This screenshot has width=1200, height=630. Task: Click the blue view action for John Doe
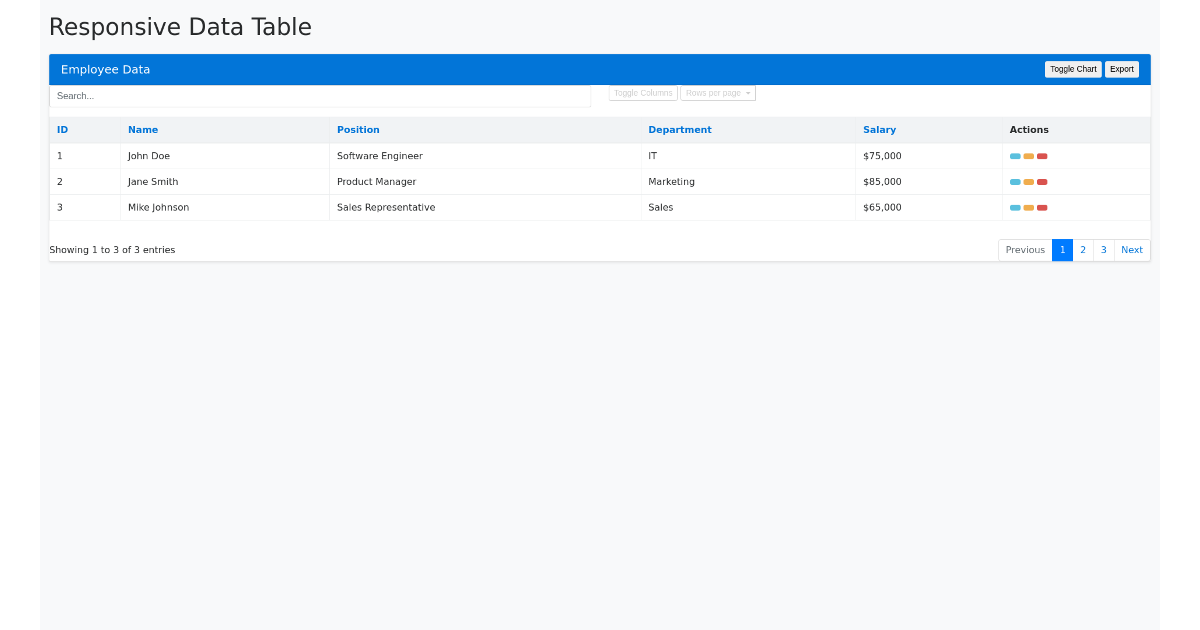click(1015, 156)
